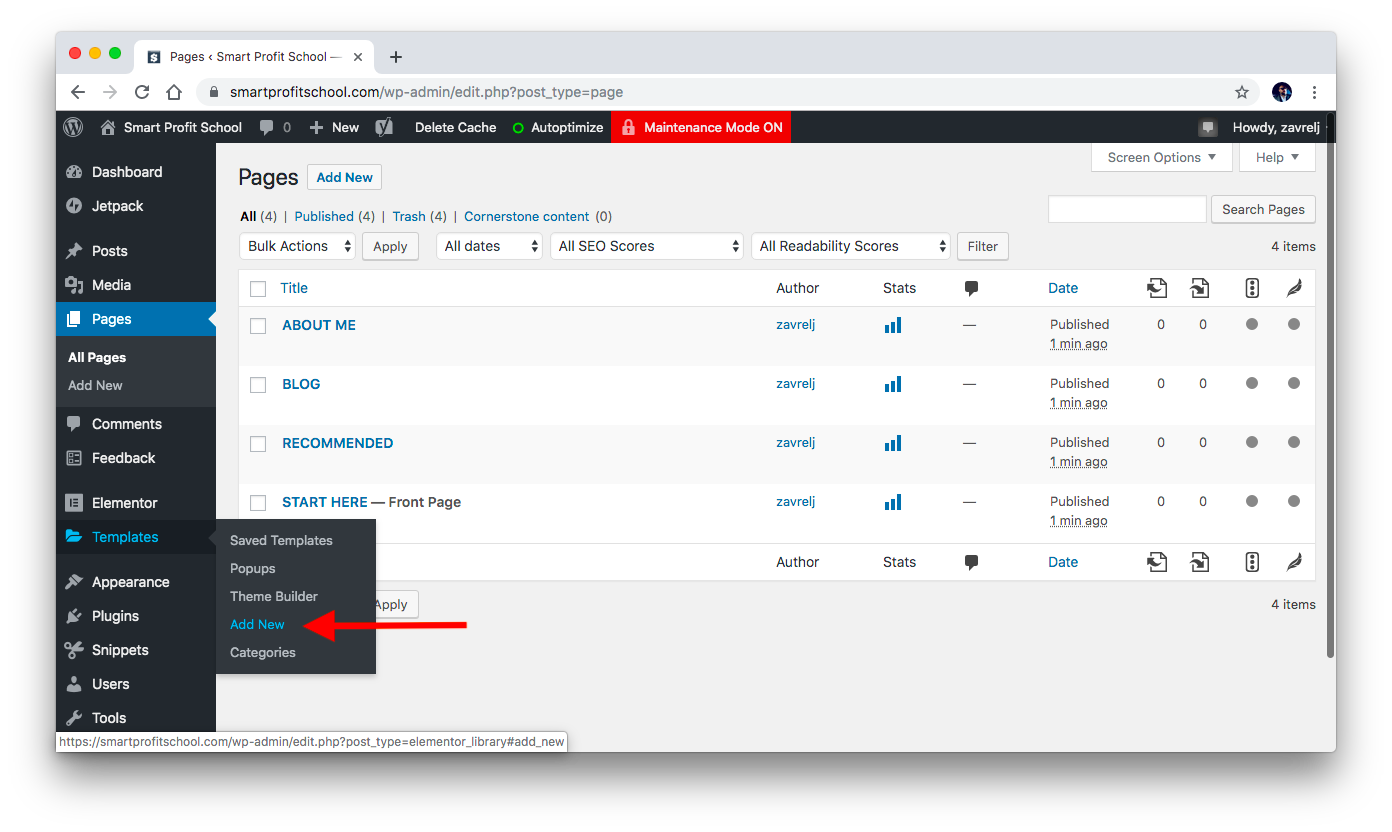View stats bars for RECOMMENDED page
The width and height of the screenshot is (1392, 832).
point(893,443)
